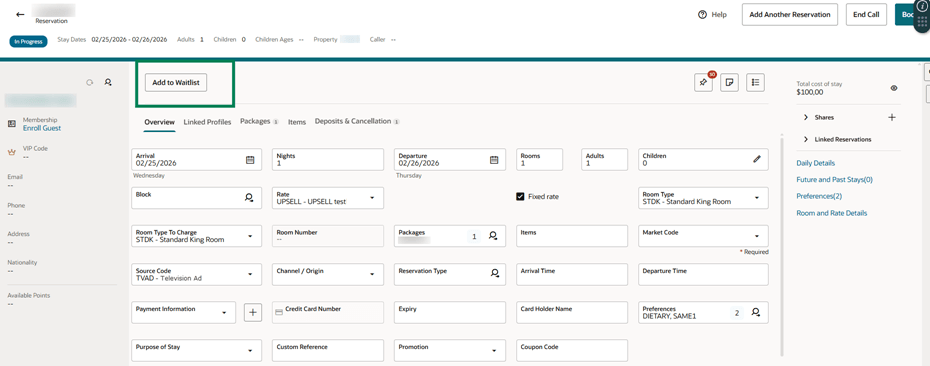Image resolution: width=930 pixels, height=366 pixels.
Task: Add payment method with plus button
Action: click(x=253, y=312)
